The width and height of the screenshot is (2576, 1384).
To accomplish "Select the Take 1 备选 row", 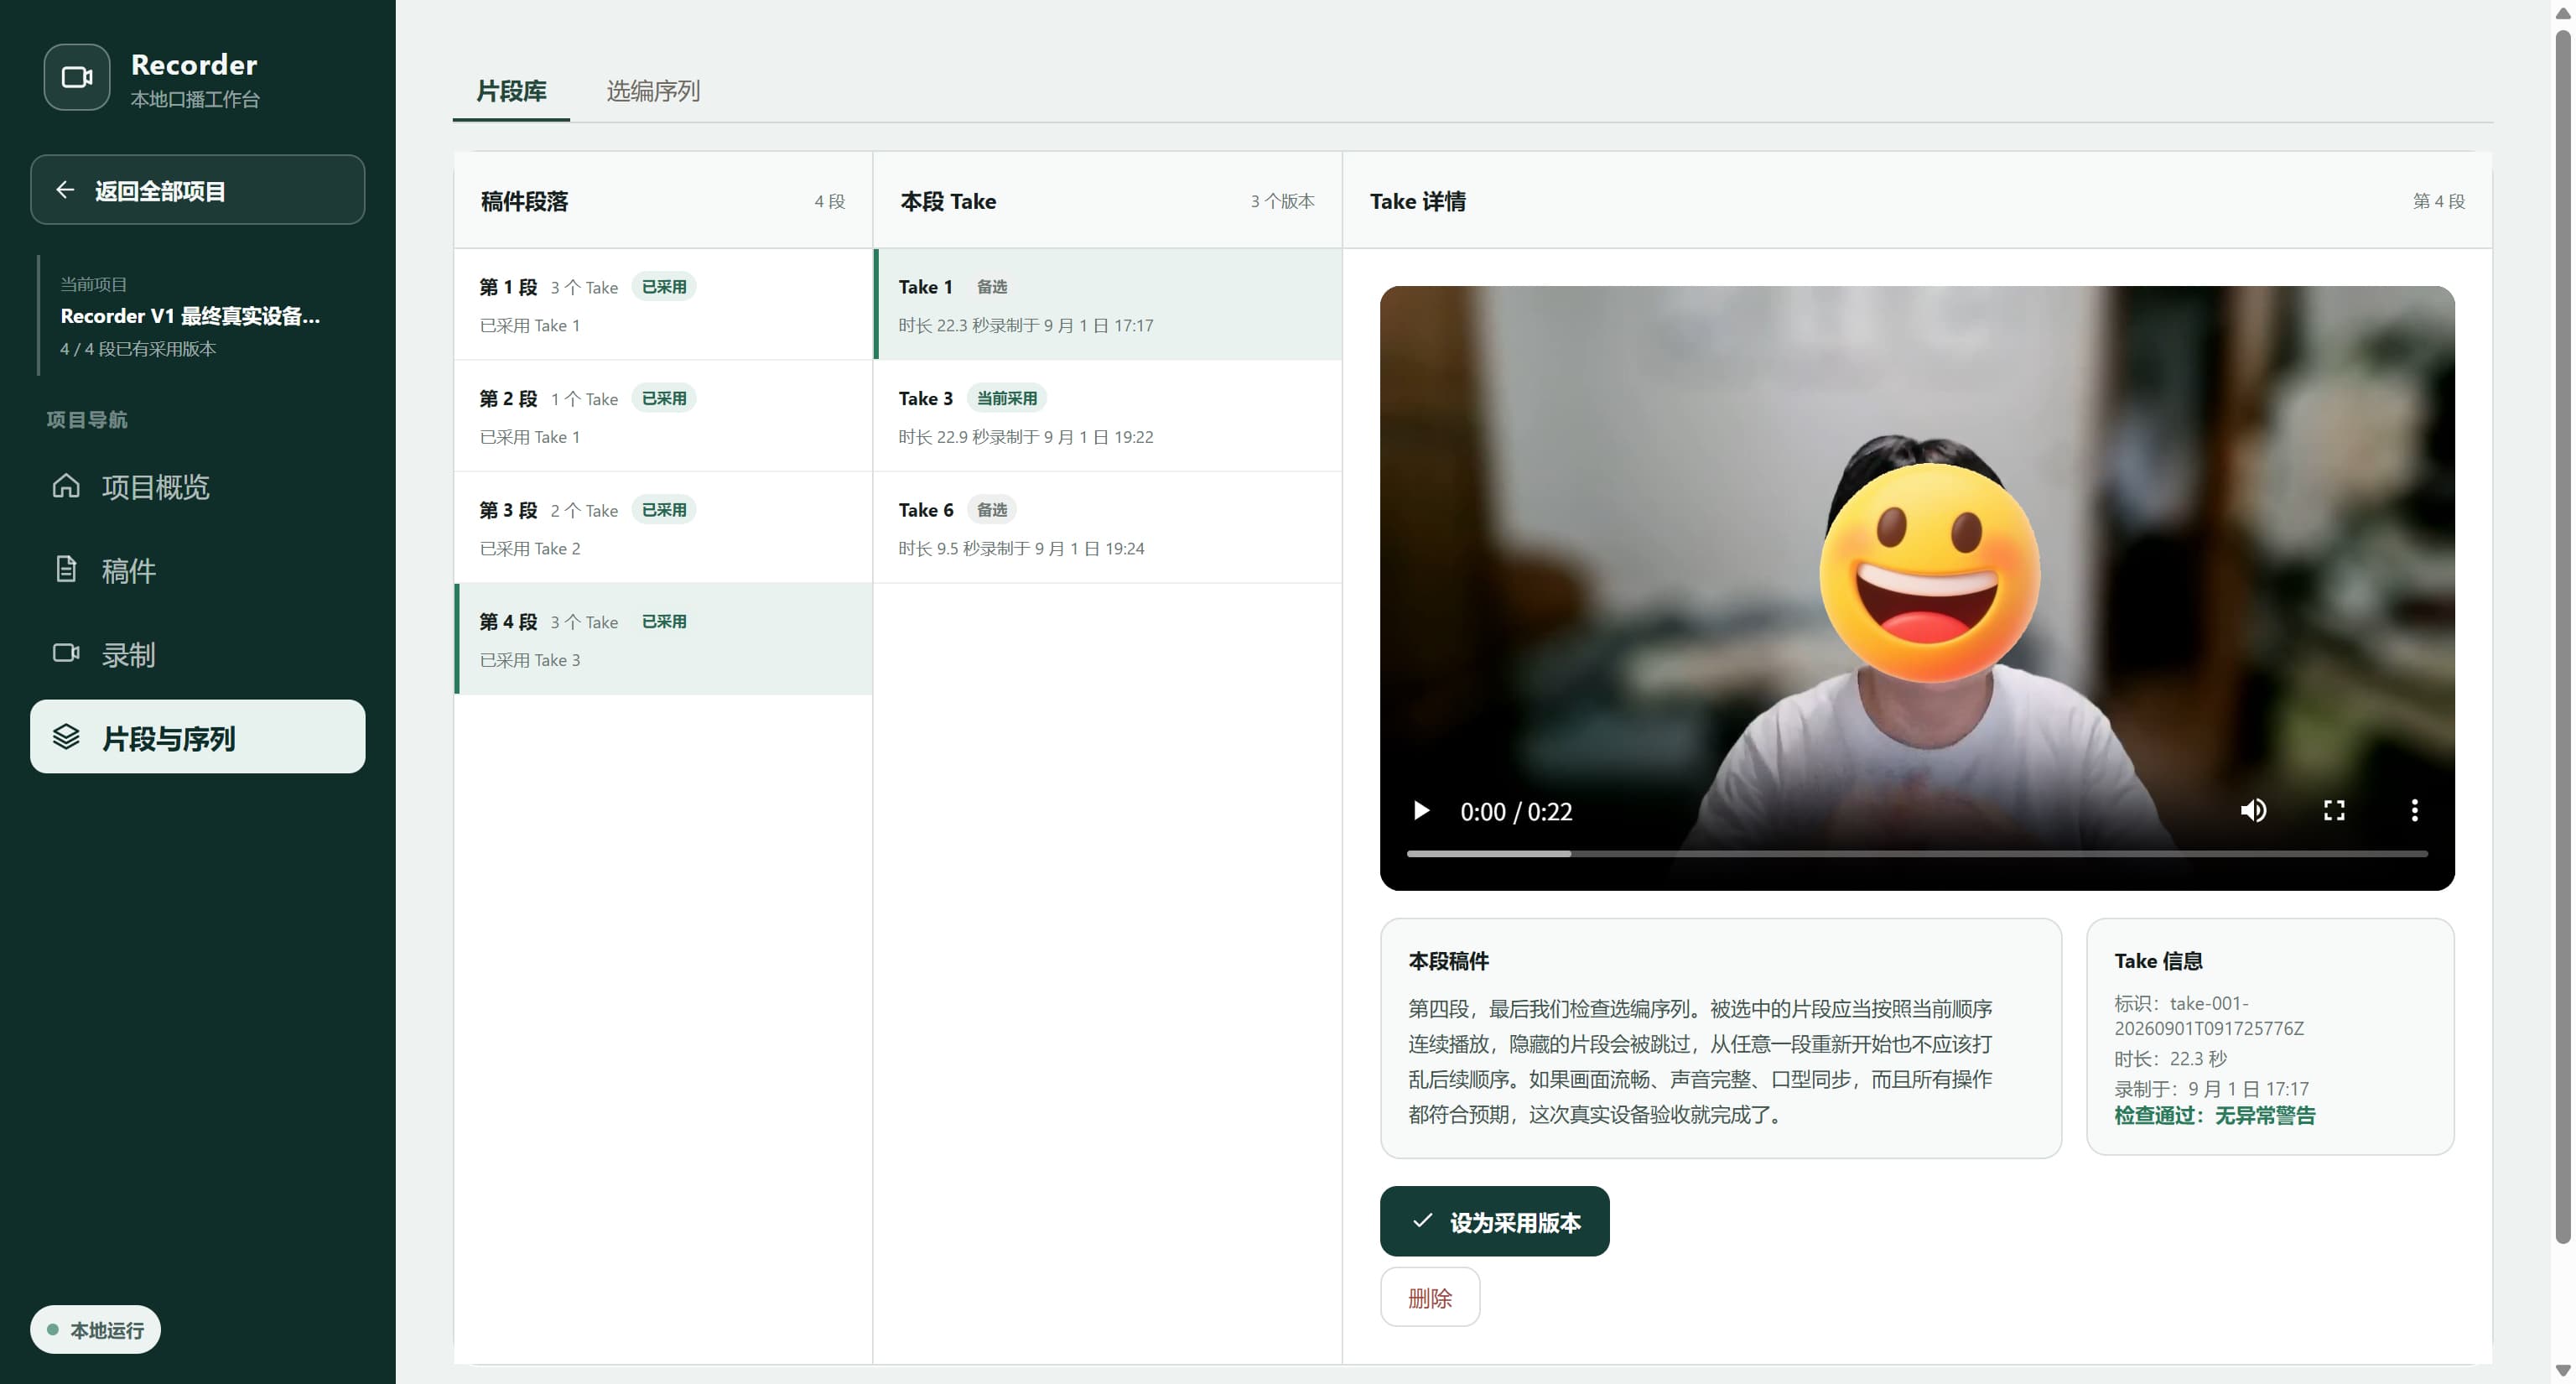I will pyautogui.click(x=1108, y=305).
